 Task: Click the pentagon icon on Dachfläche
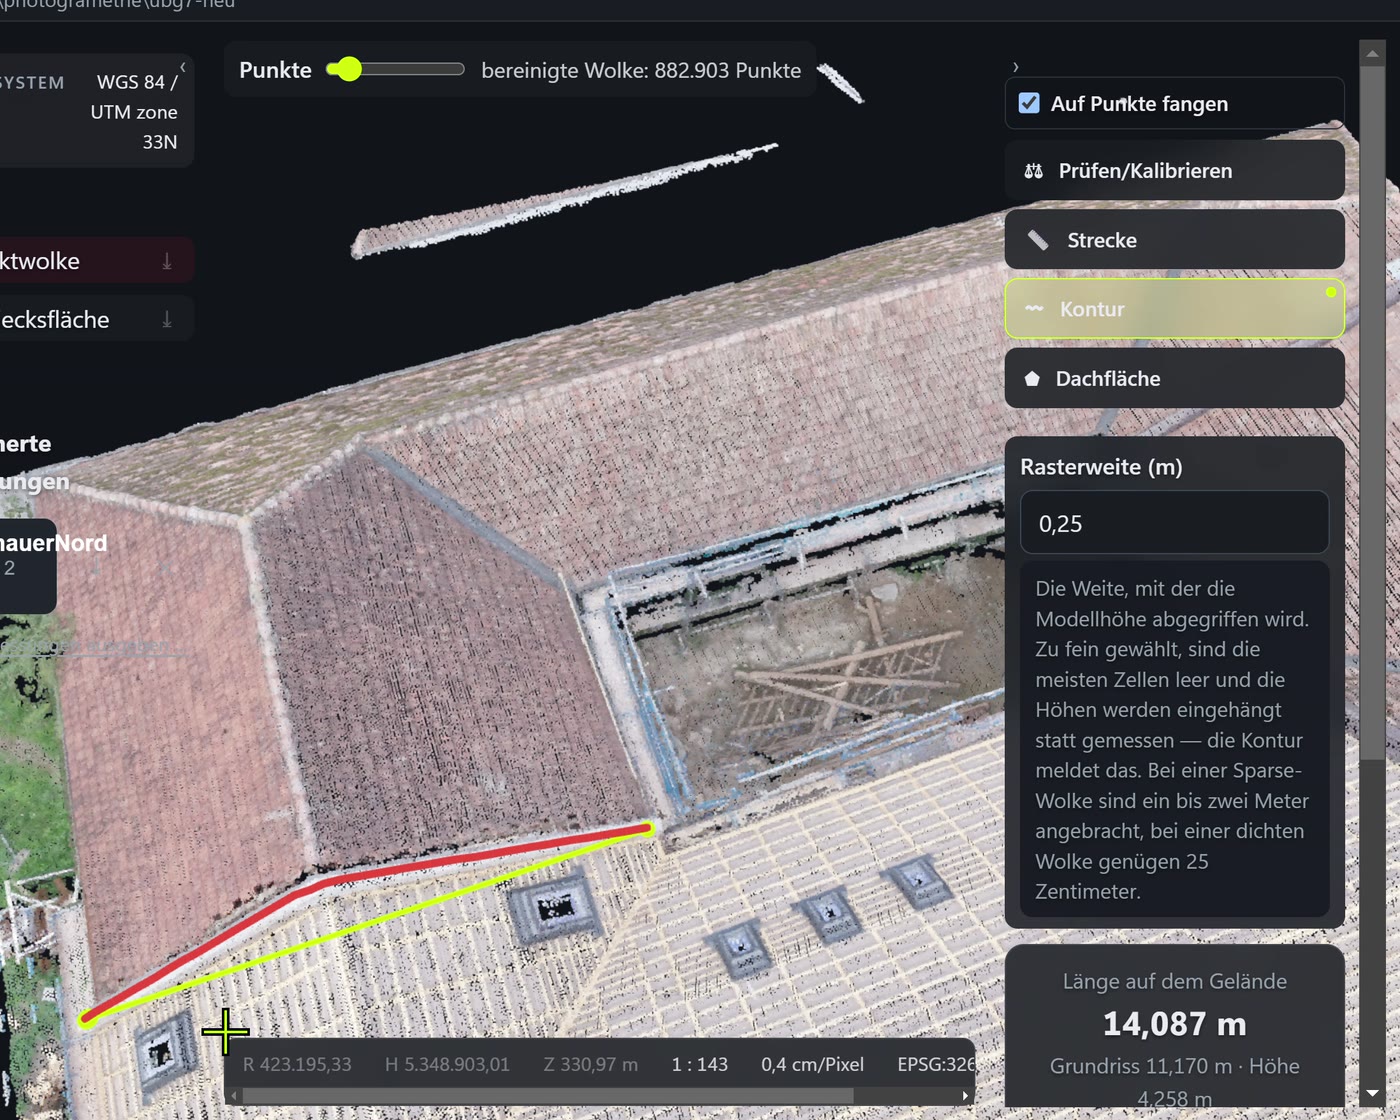pyautogui.click(x=1032, y=379)
